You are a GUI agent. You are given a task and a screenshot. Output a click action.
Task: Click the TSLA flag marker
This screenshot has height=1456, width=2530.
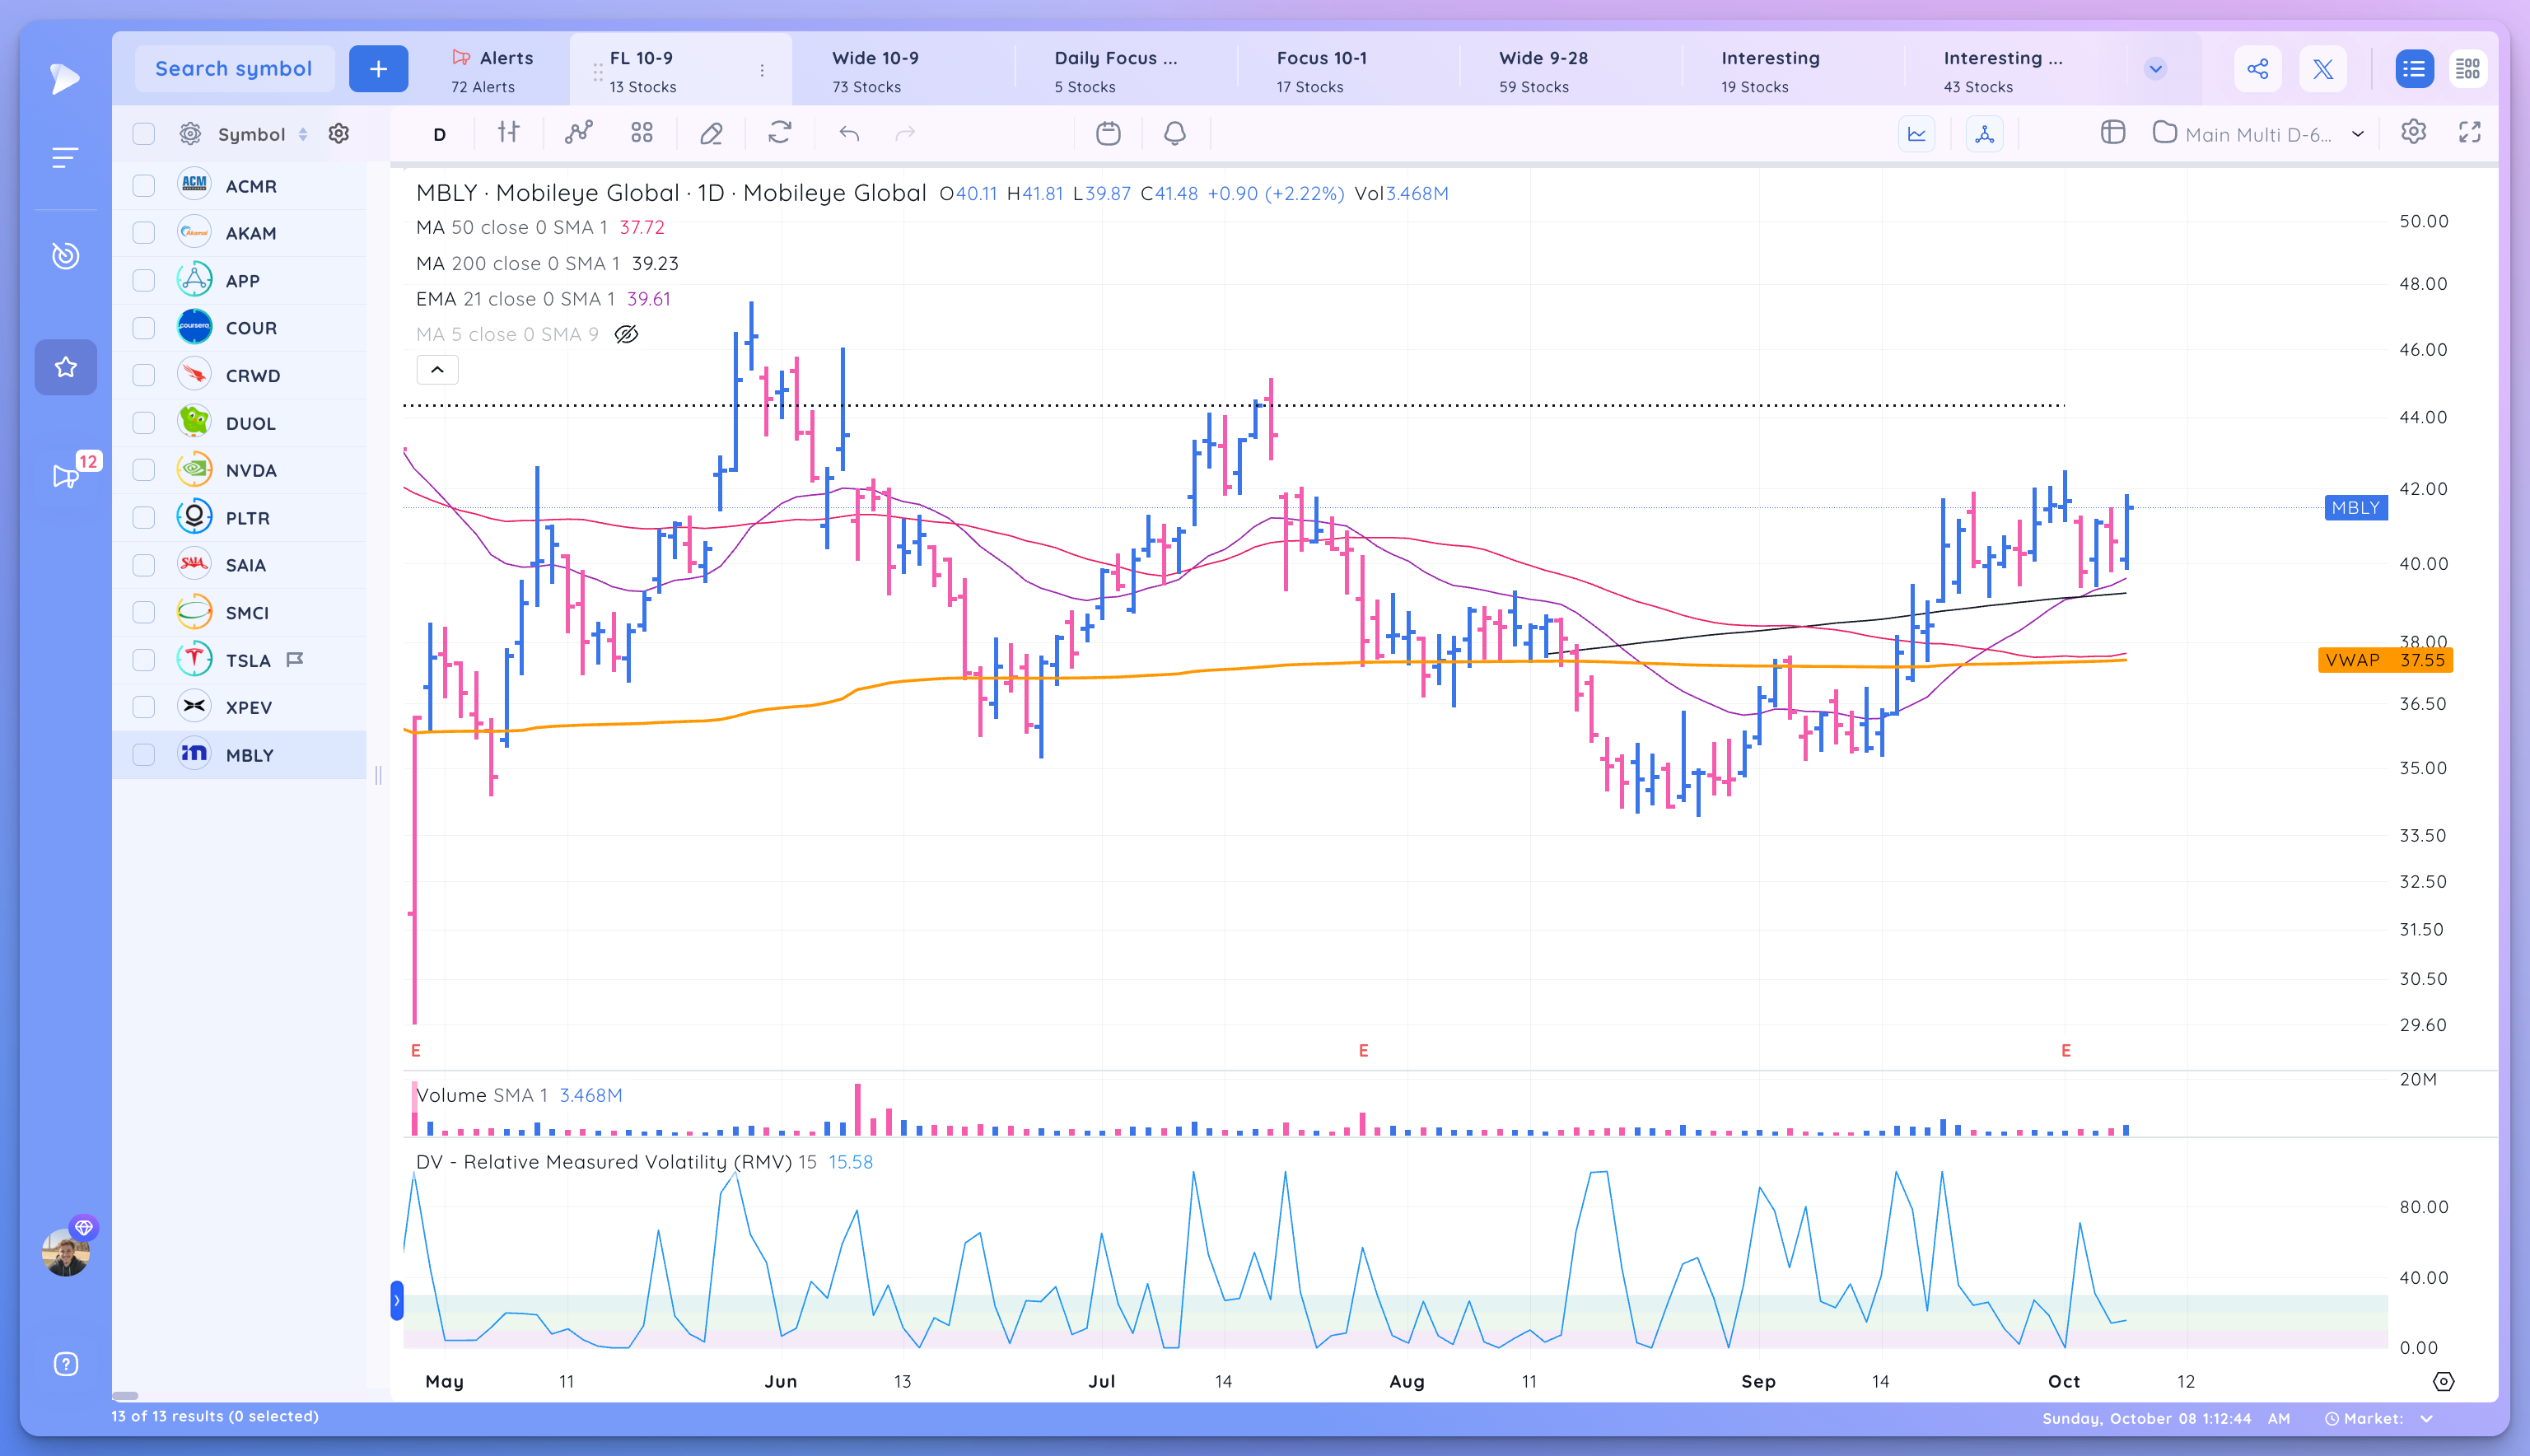pos(294,659)
